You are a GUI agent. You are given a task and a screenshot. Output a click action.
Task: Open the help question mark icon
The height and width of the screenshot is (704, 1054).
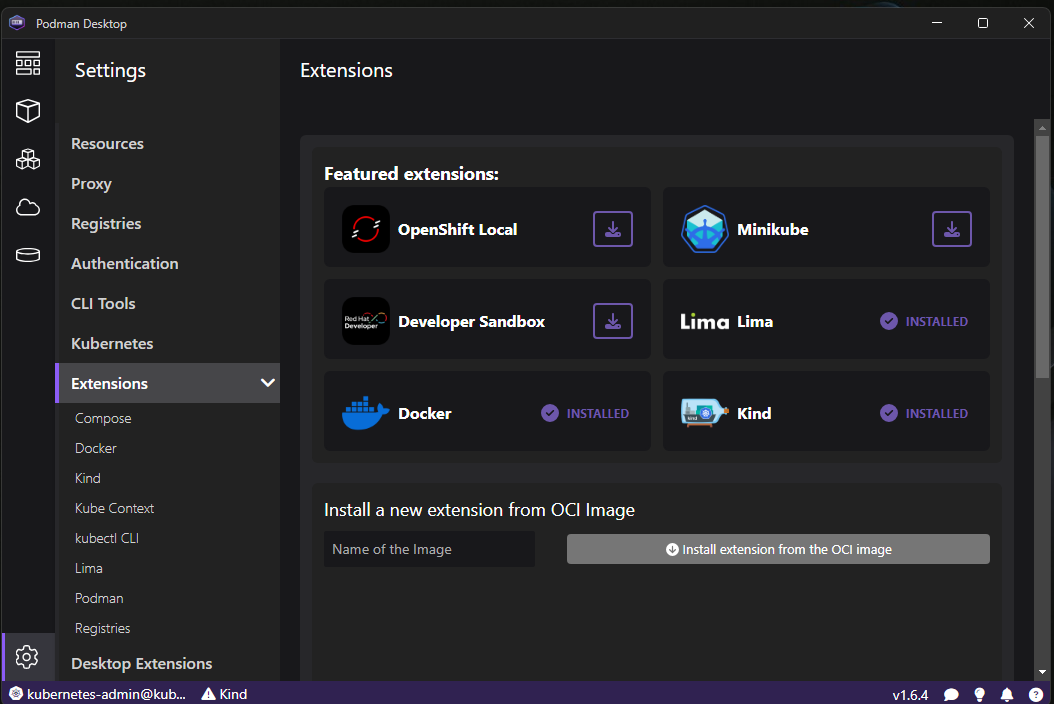coord(1035,694)
